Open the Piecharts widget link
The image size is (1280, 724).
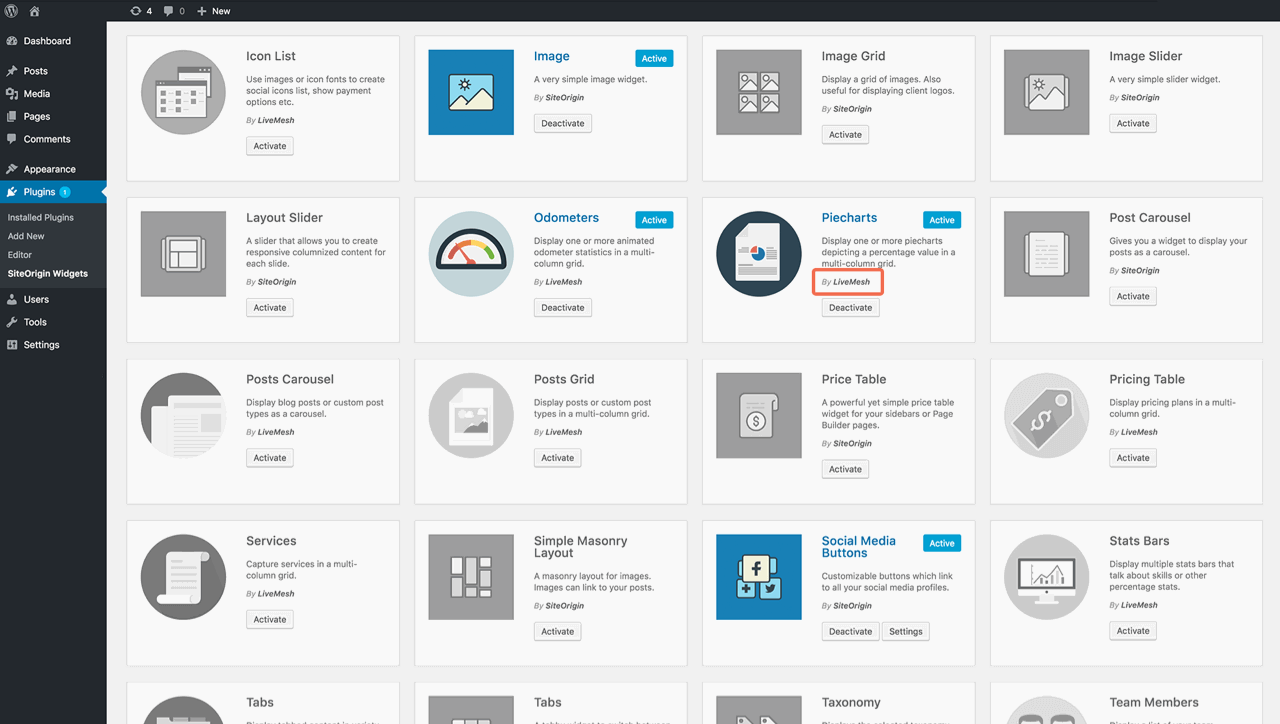849,217
